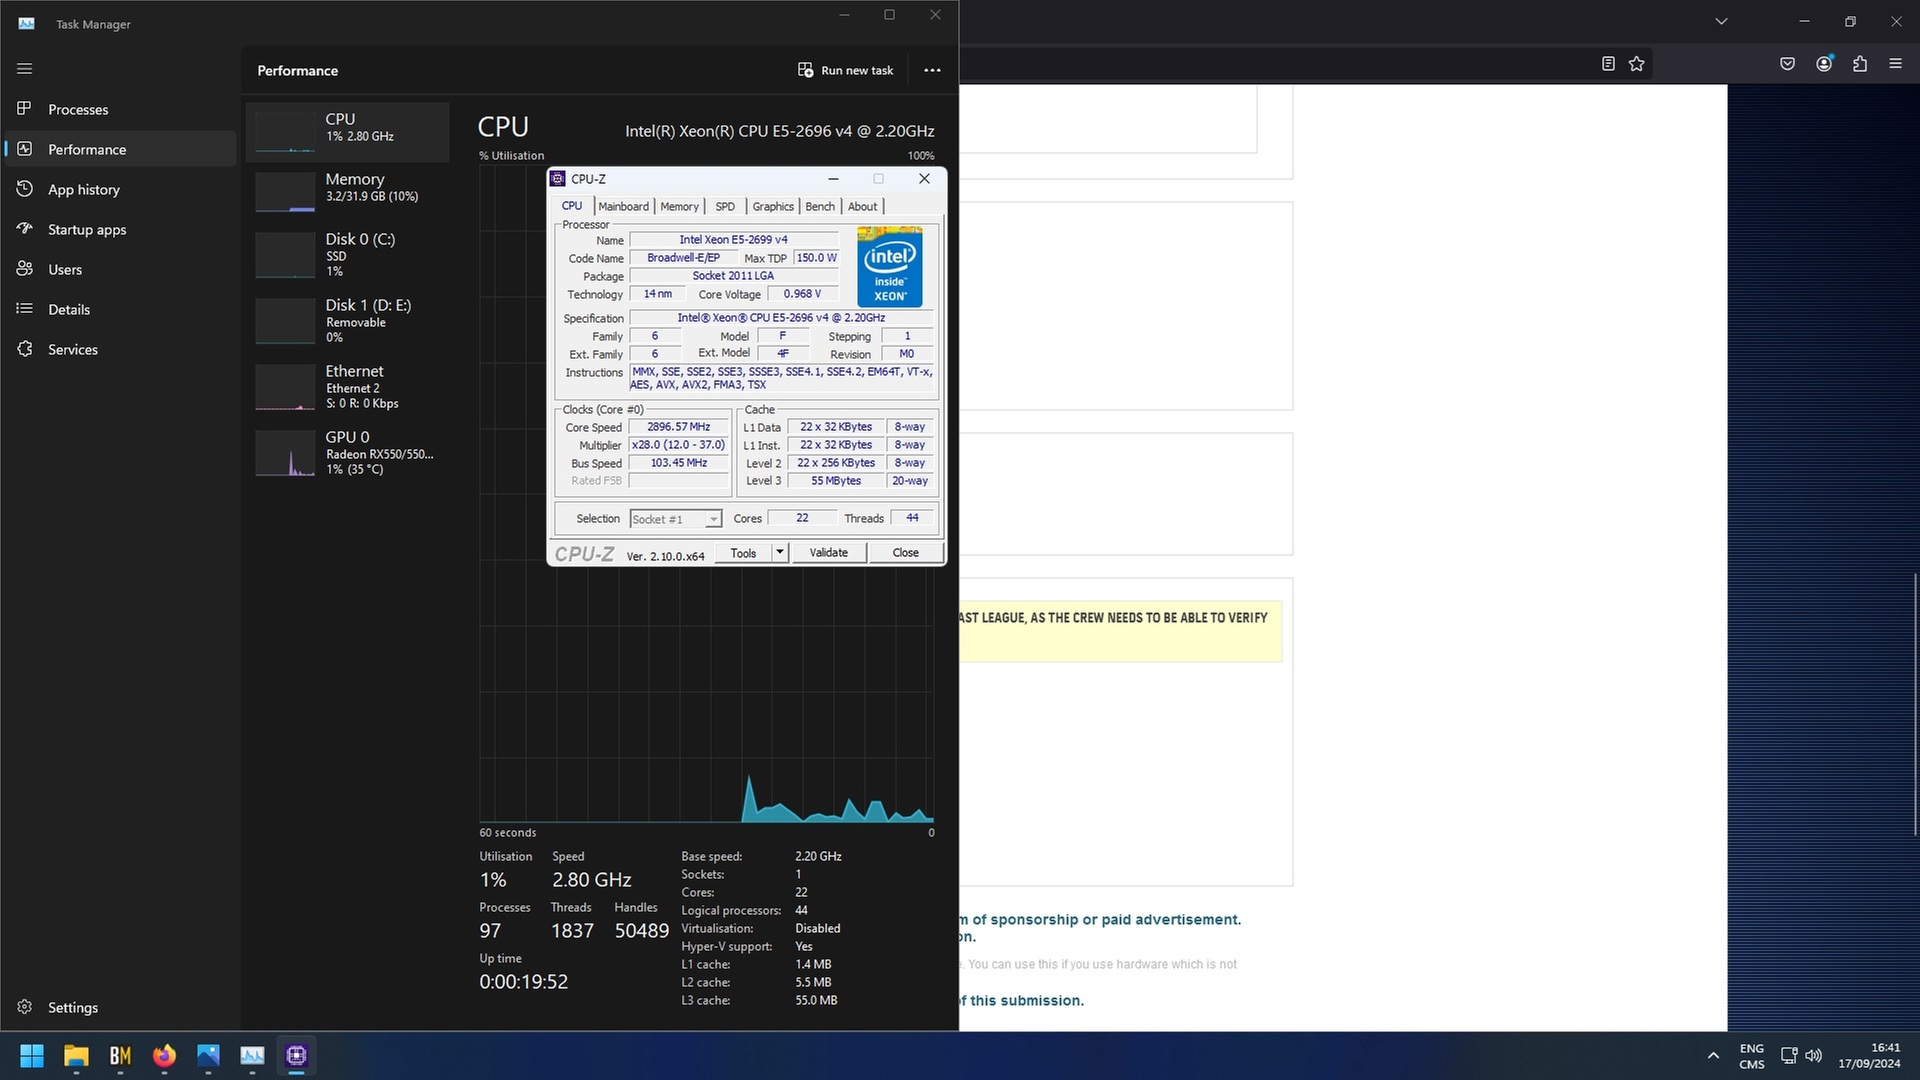Switch to Firefox in the taskbar
Image resolution: width=1920 pixels, height=1080 pixels.
164,1055
